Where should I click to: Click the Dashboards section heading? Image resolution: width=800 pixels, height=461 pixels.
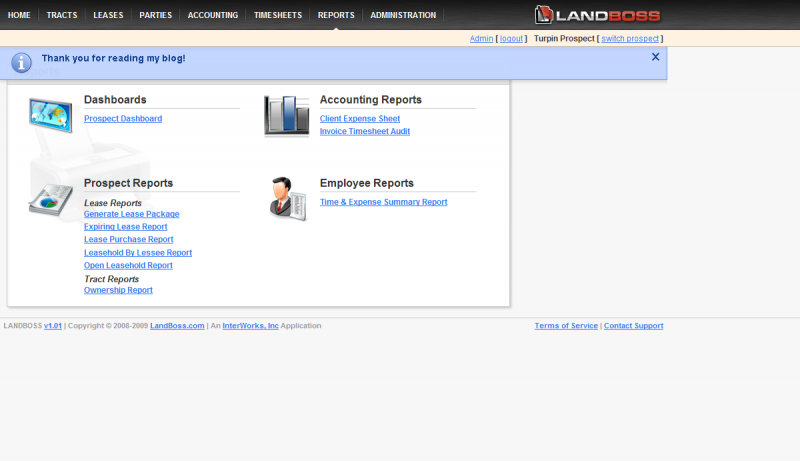coord(115,99)
